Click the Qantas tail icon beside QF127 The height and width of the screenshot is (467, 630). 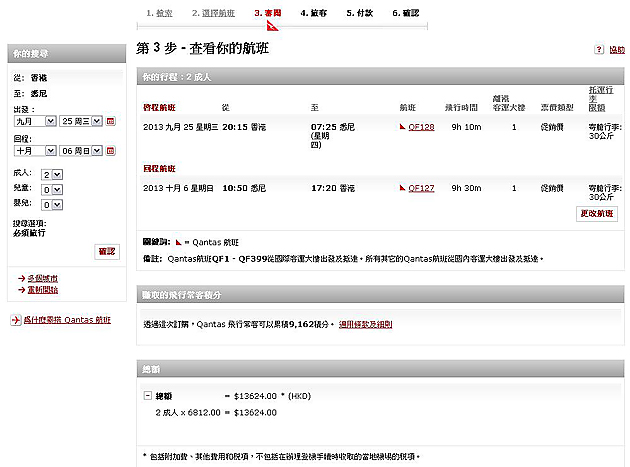402,187
